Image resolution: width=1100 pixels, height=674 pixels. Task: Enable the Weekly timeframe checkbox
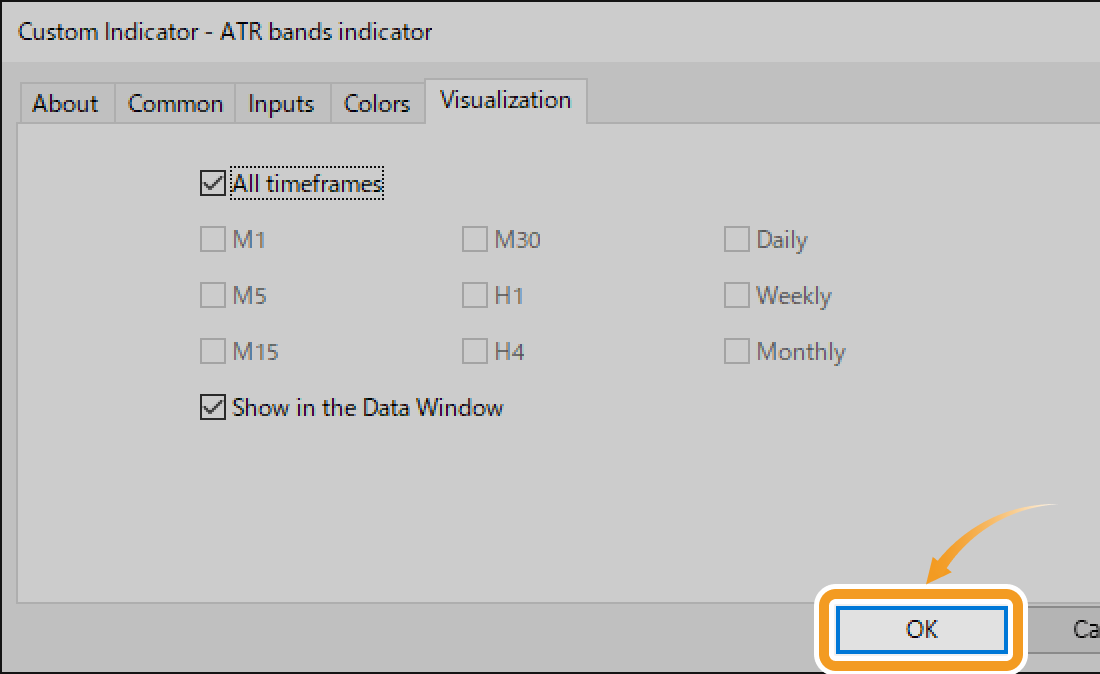click(736, 296)
